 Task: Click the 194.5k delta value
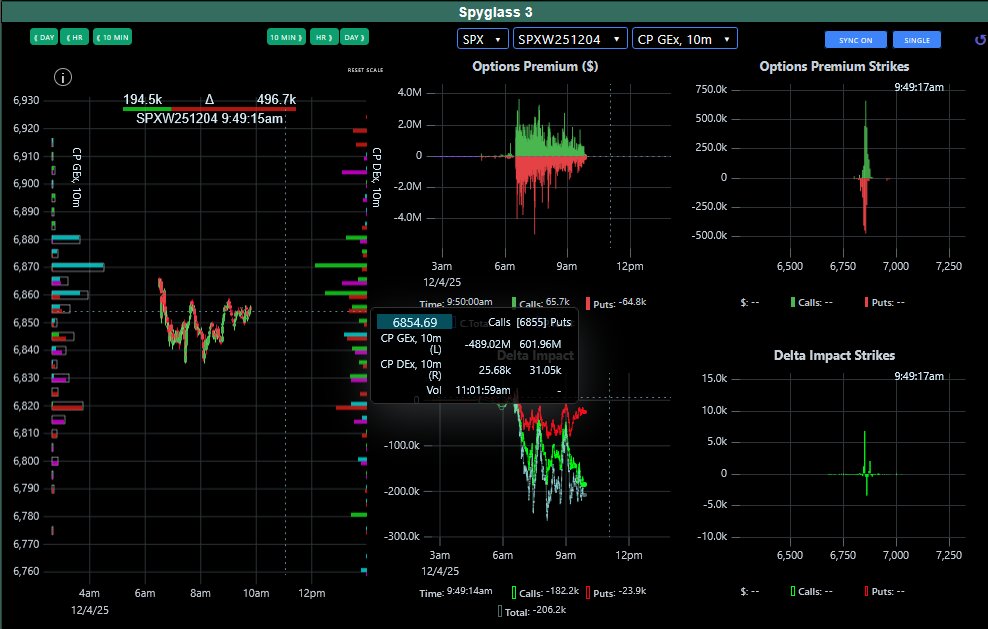click(142, 100)
